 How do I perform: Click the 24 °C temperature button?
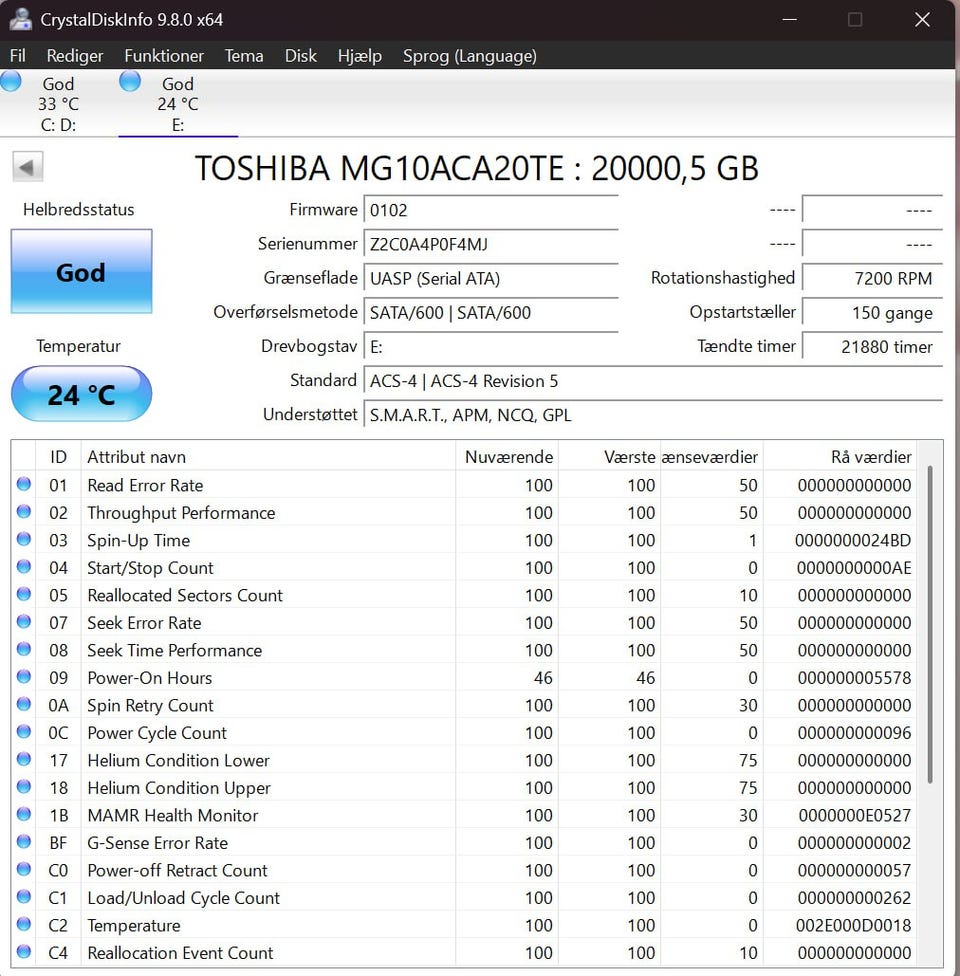(81, 394)
